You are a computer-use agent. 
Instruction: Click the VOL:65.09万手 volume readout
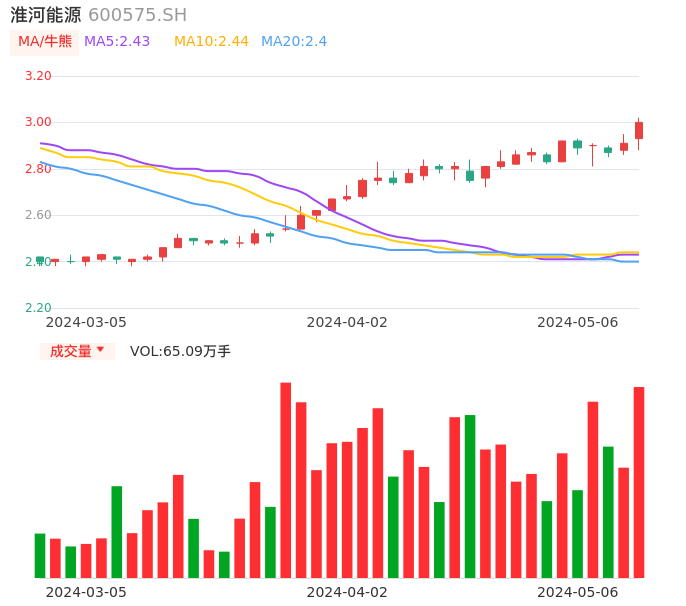(x=180, y=351)
